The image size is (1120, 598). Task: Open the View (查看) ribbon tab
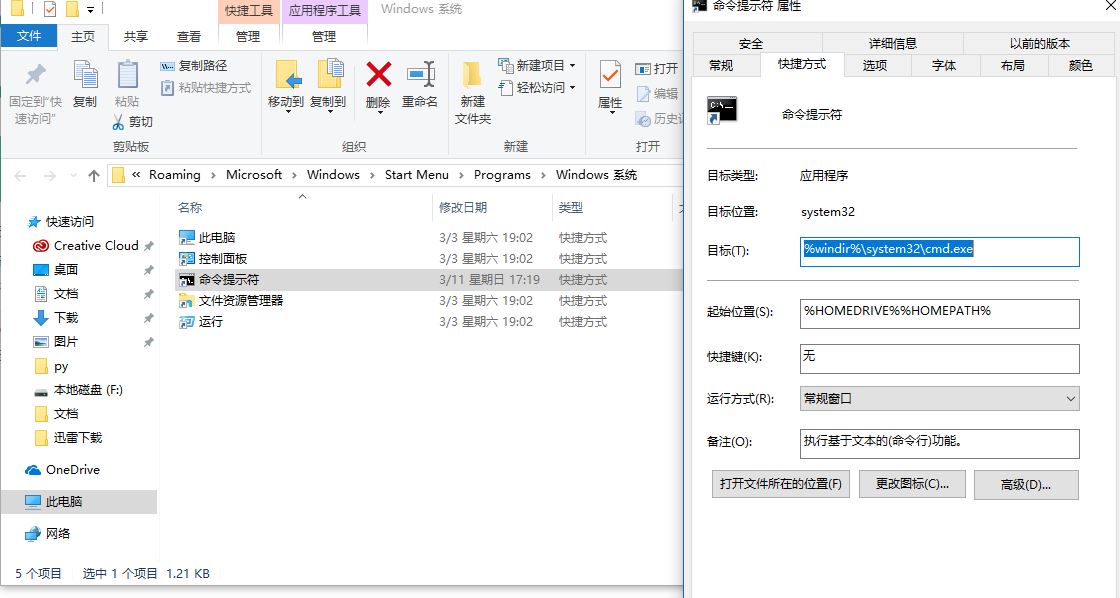point(188,36)
